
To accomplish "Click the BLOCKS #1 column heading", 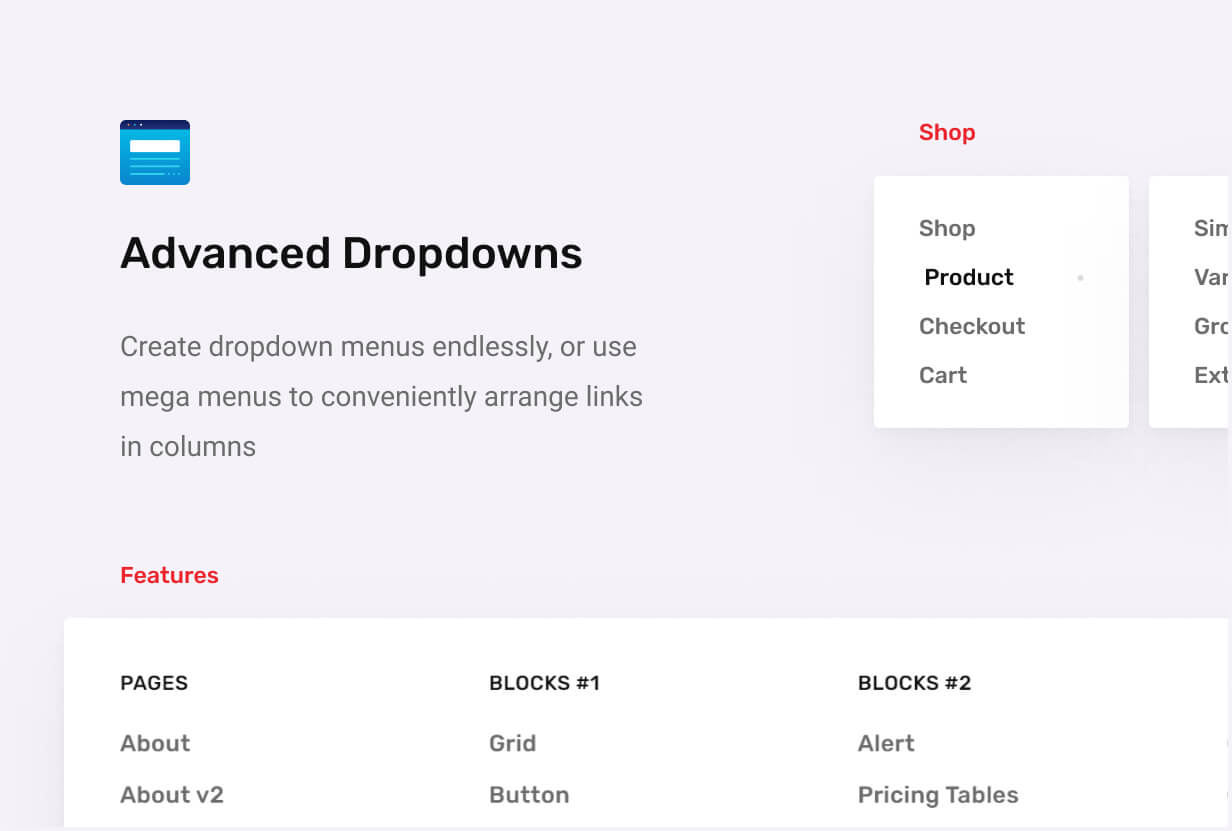I will [x=544, y=683].
